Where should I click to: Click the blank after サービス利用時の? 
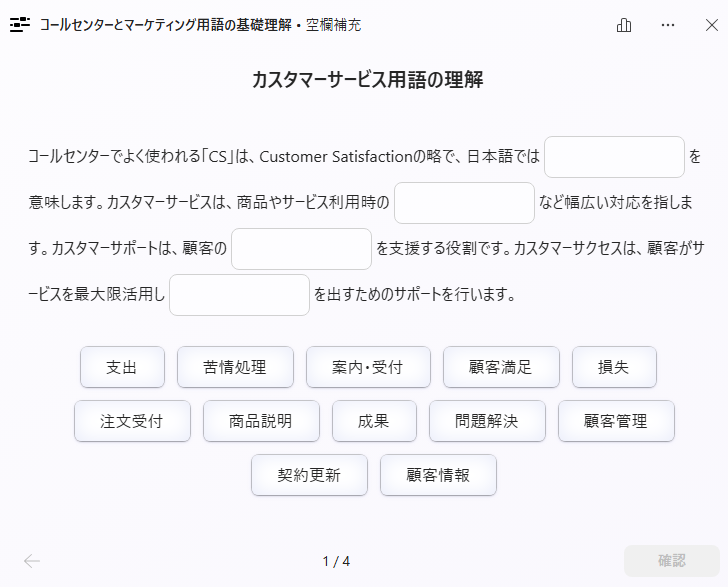coord(464,203)
